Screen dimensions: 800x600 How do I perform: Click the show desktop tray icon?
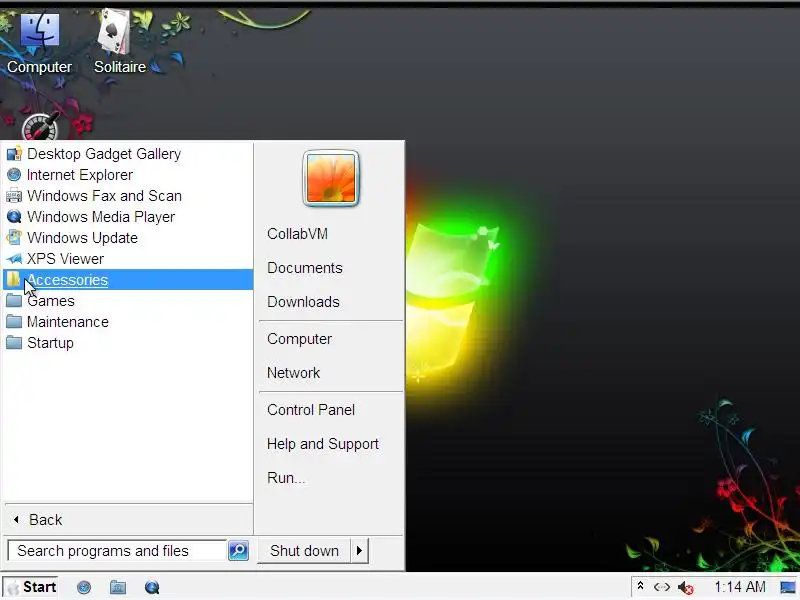[x=788, y=587]
